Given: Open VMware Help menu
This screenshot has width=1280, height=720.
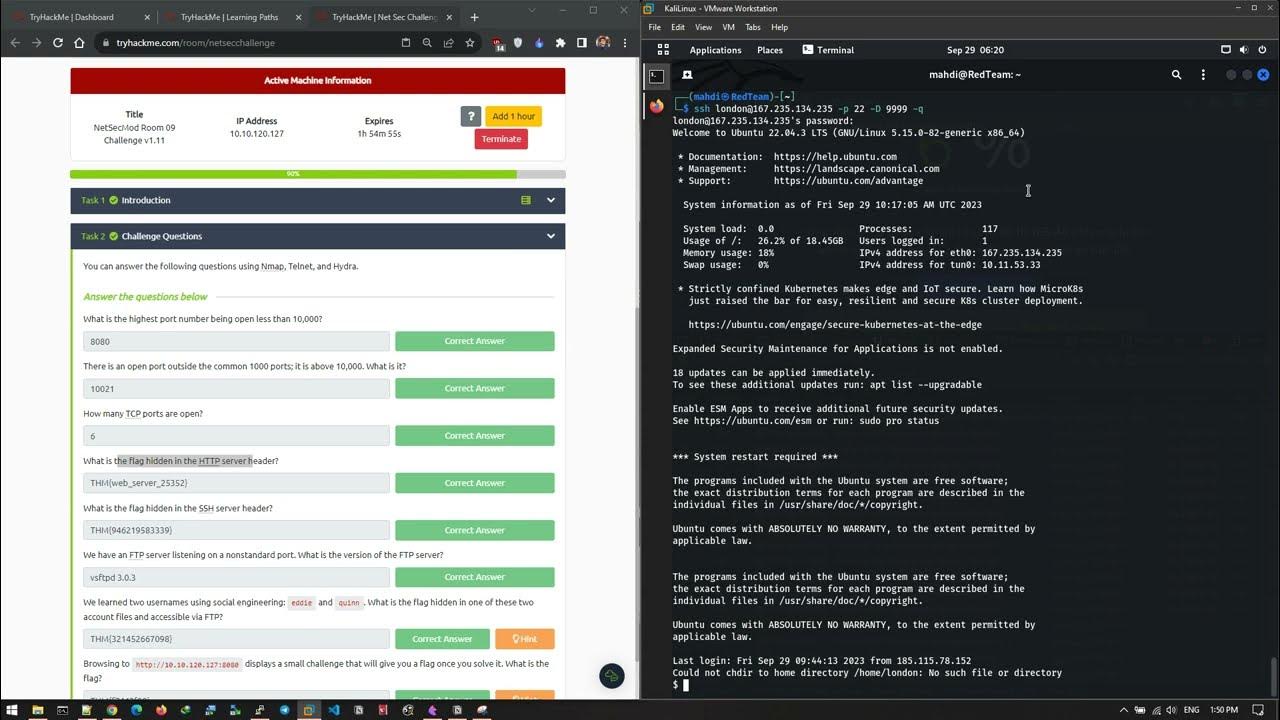Looking at the screenshot, I should (780, 27).
